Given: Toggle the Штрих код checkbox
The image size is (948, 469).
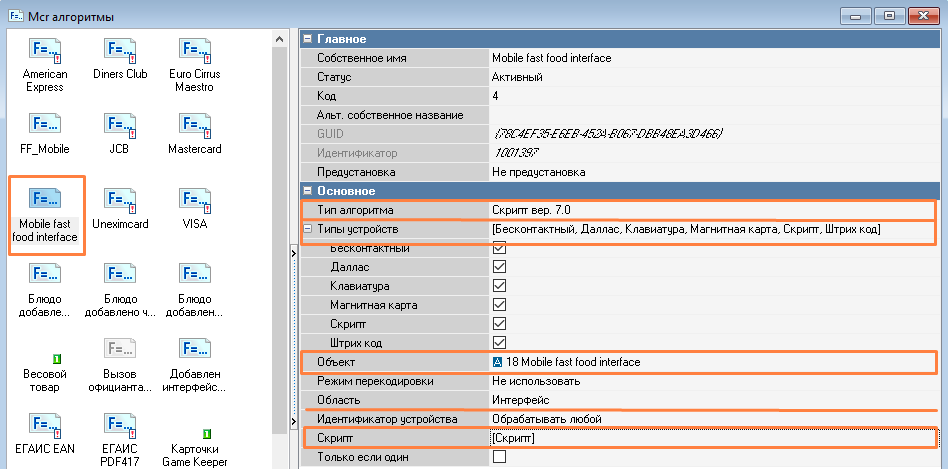Looking at the screenshot, I should click(499, 343).
